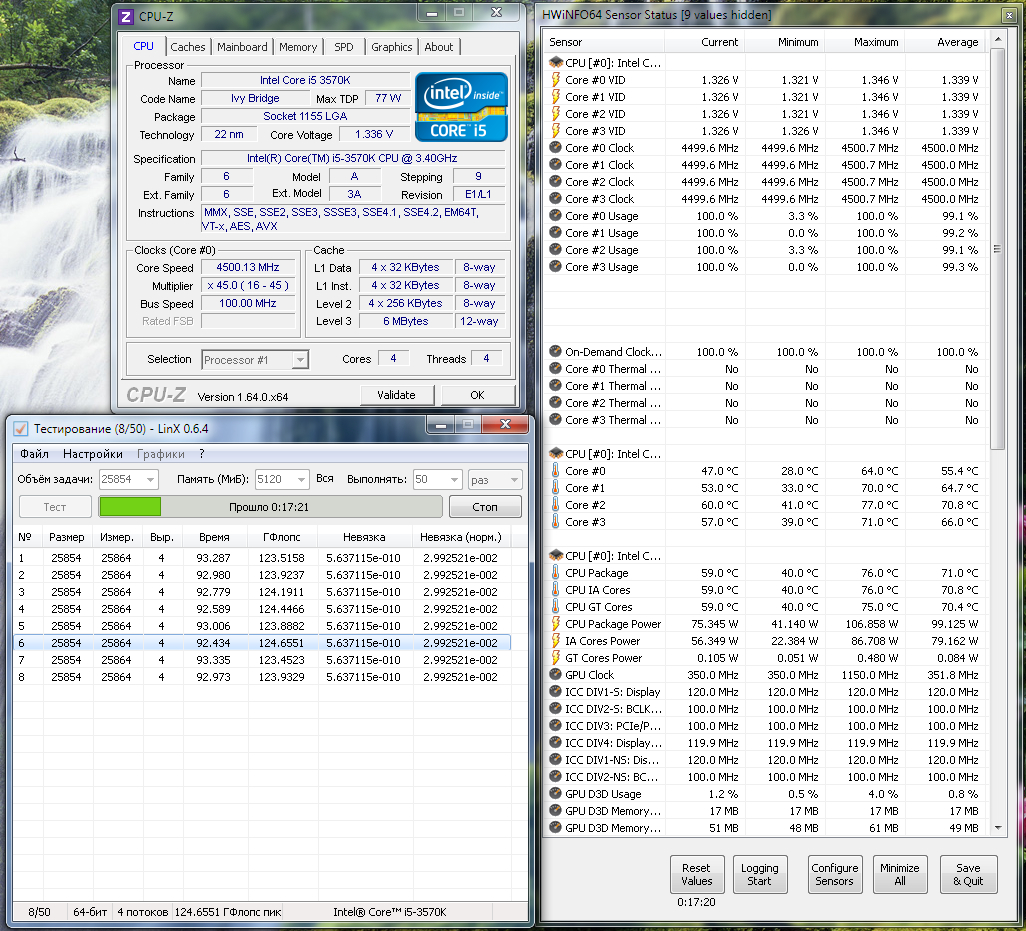Click the Intel Core i5 logo badge
The image size is (1026, 931).
461,107
